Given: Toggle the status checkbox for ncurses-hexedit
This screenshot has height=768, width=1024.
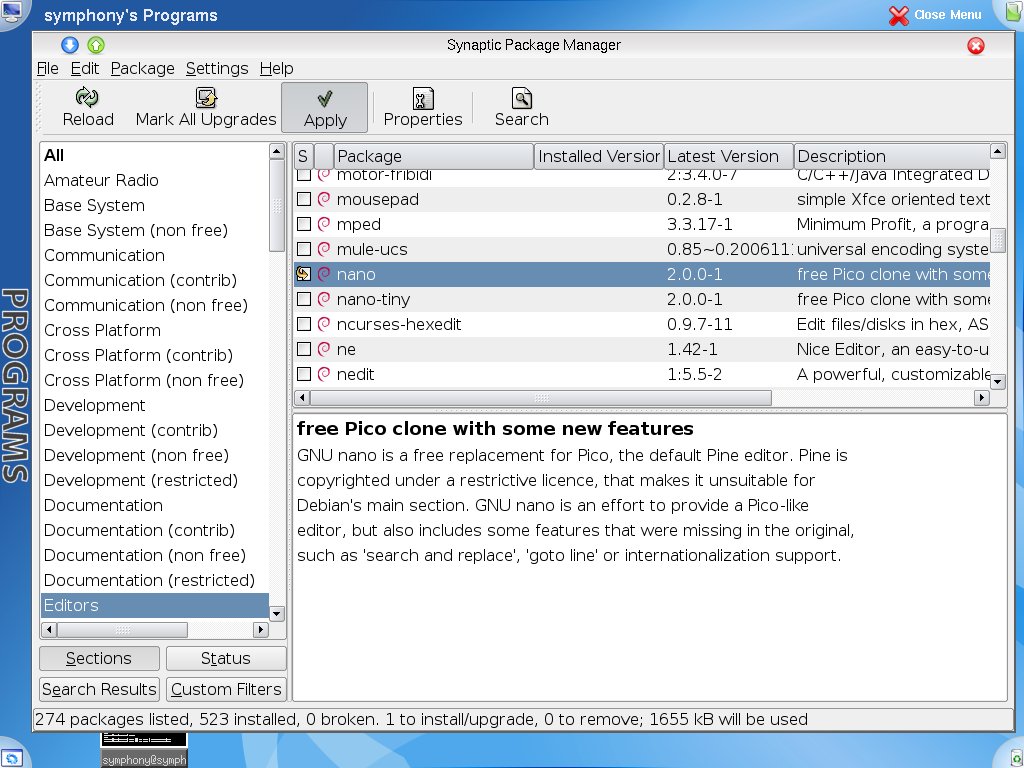Looking at the screenshot, I should (x=304, y=324).
